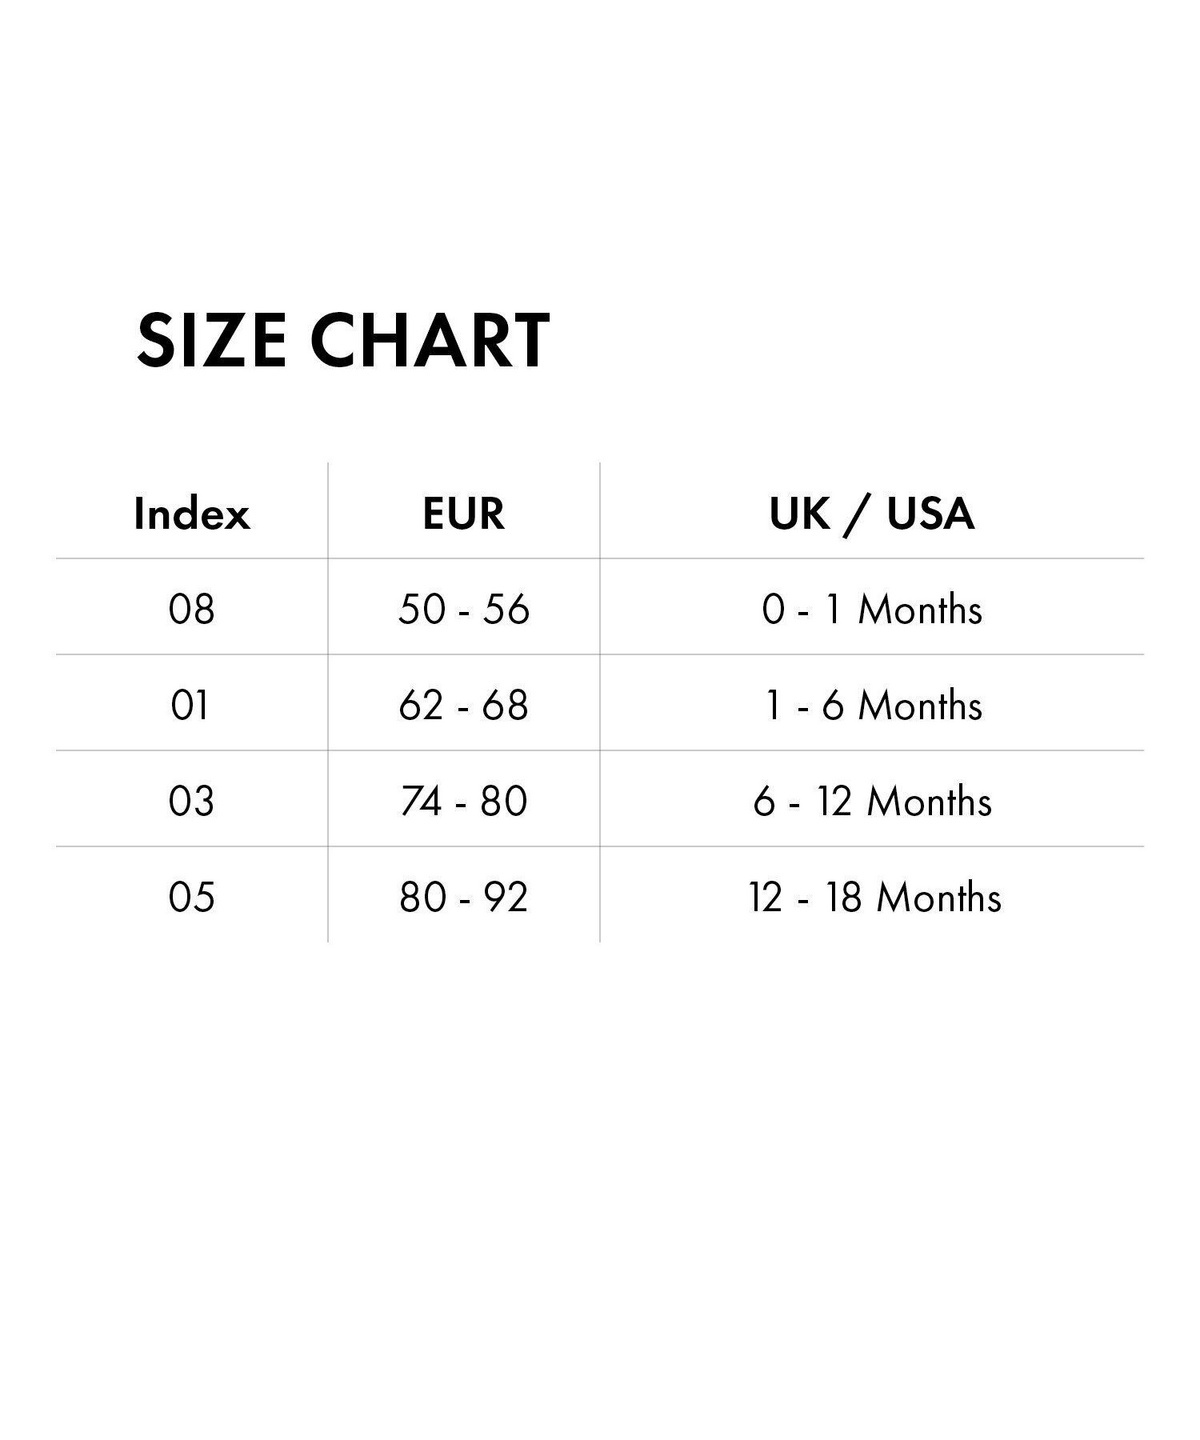
Task: Click the EUR size 50 - 56 cell
Action: 464,609
